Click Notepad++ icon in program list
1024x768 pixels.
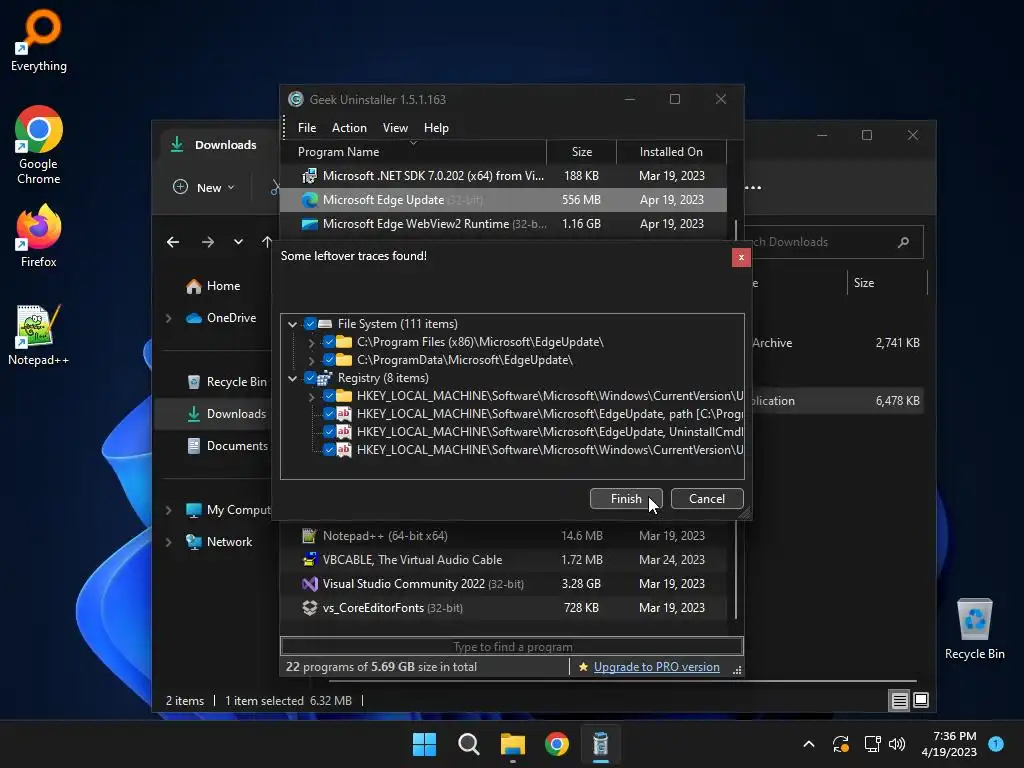tap(310, 536)
